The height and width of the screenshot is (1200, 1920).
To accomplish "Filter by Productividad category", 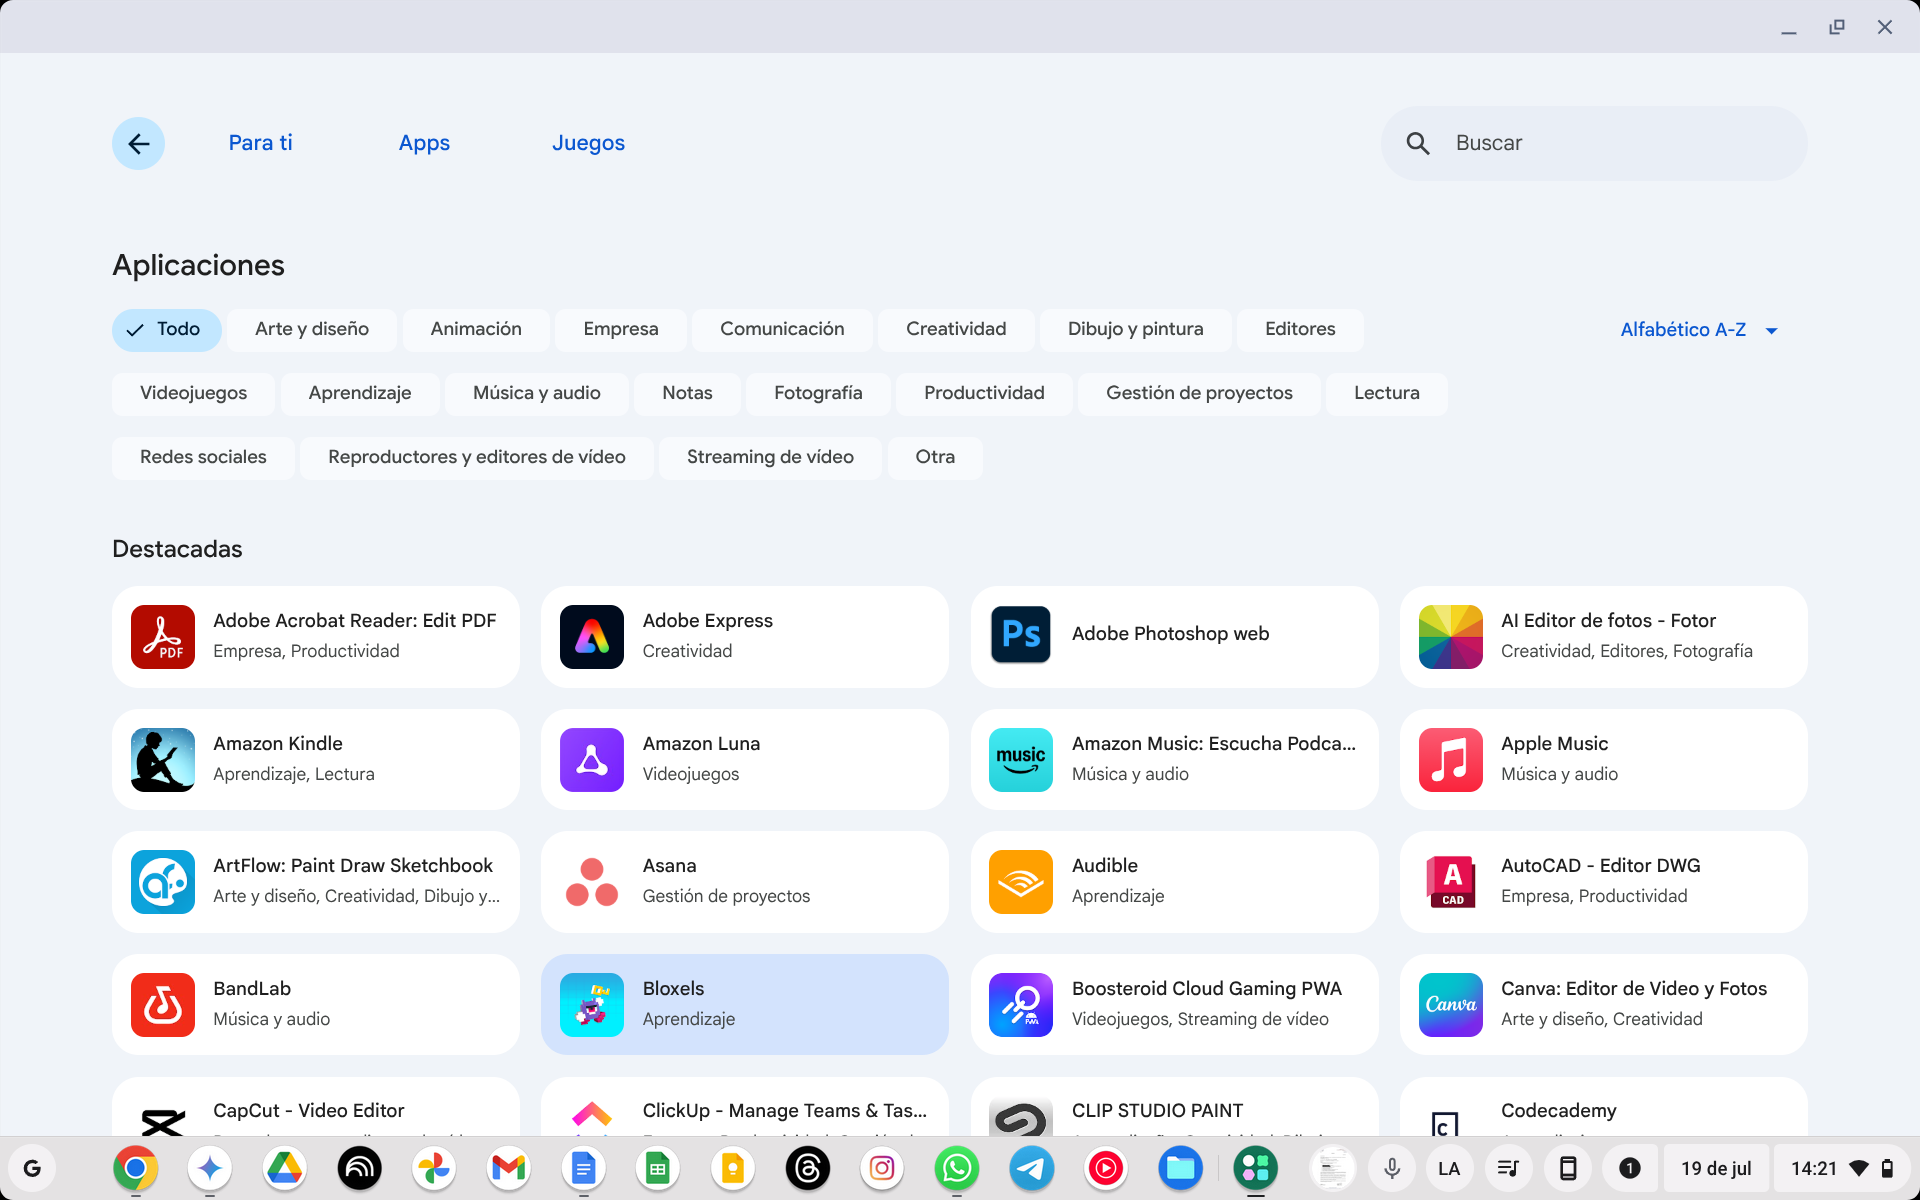I will (x=984, y=394).
